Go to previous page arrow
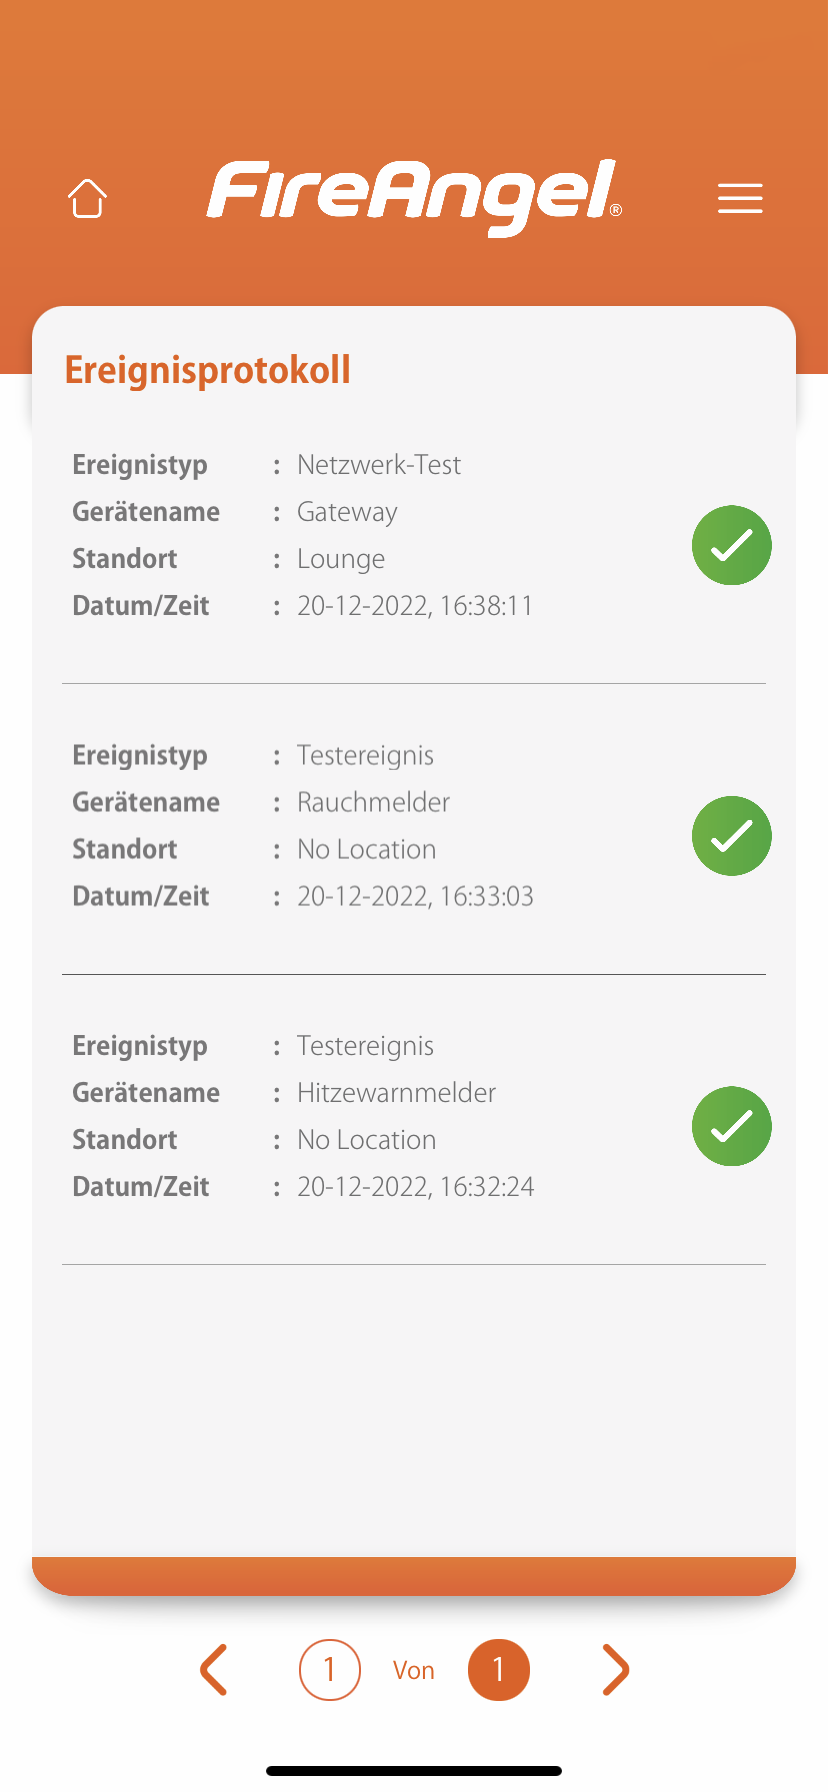This screenshot has width=828, height=1792. tap(214, 1669)
